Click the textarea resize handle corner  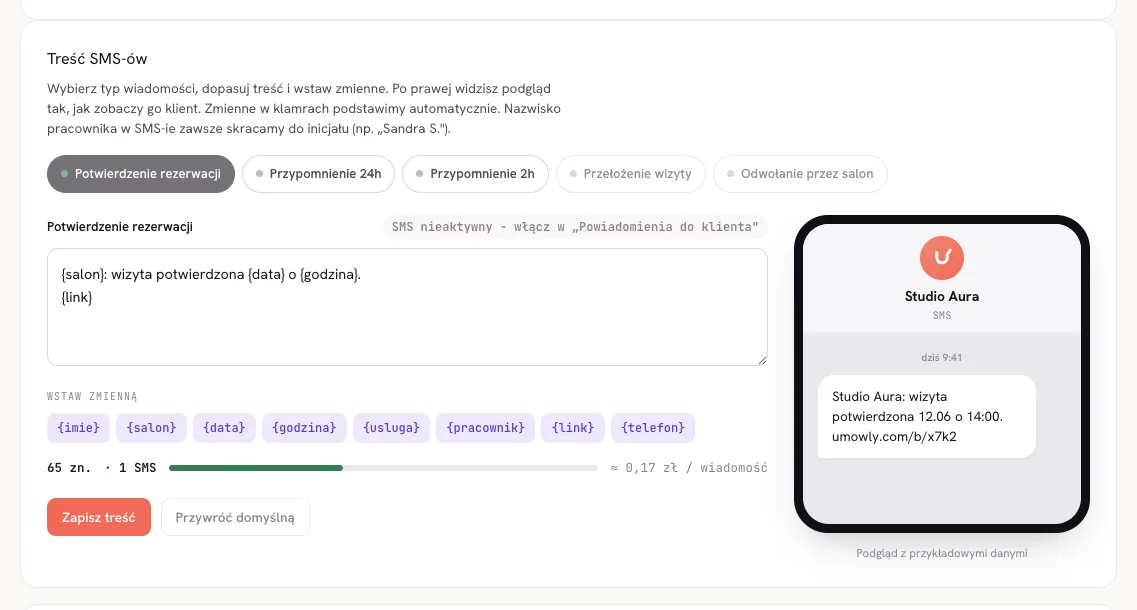pos(762,360)
